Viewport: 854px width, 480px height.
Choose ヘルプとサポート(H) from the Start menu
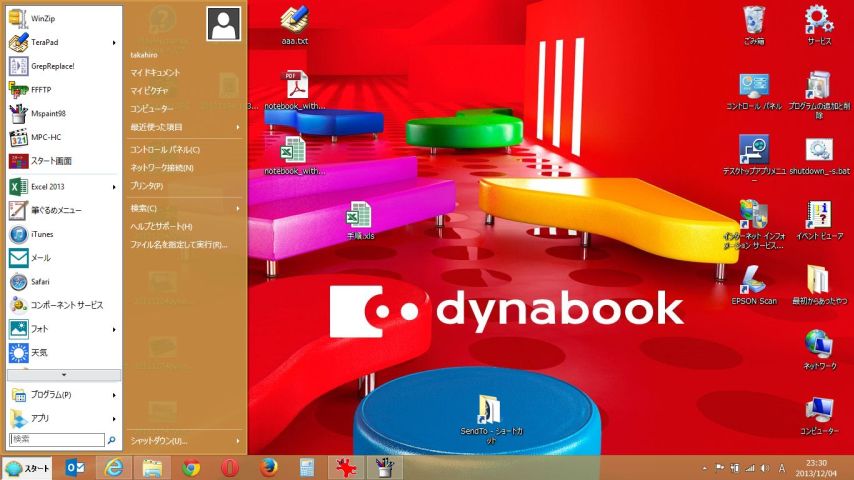tap(161, 226)
